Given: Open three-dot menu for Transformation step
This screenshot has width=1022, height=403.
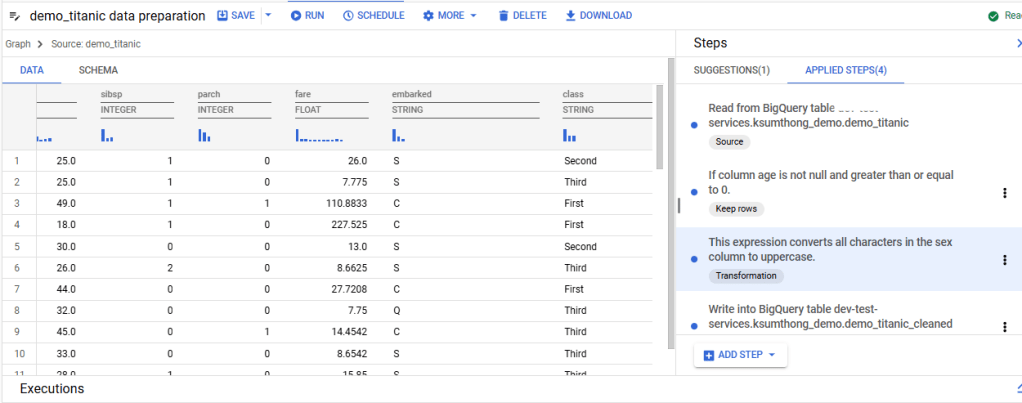Looking at the screenshot, I should pyautogui.click(x=1005, y=260).
